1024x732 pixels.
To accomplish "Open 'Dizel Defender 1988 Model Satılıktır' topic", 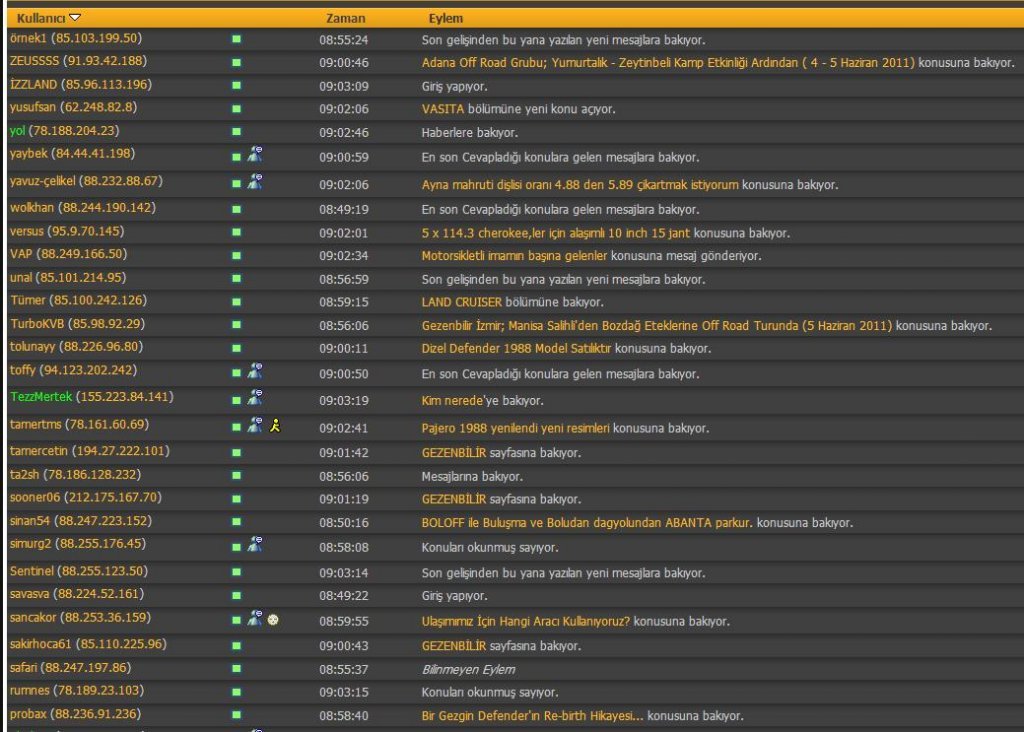I will click(516, 349).
